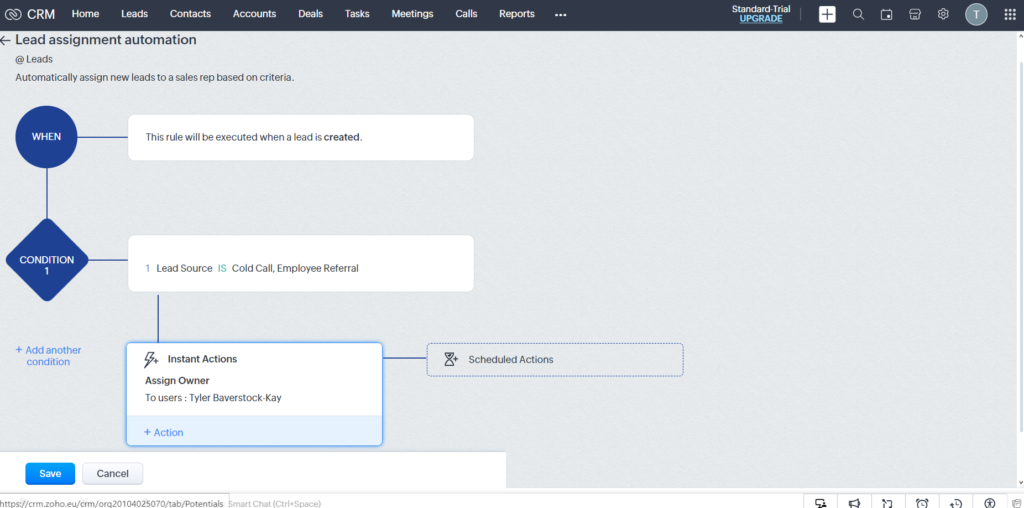Click the Instant Actions lightning icon
Viewport: 1024px width, 508px height.
pyautogui.click(x=151, y=359)
